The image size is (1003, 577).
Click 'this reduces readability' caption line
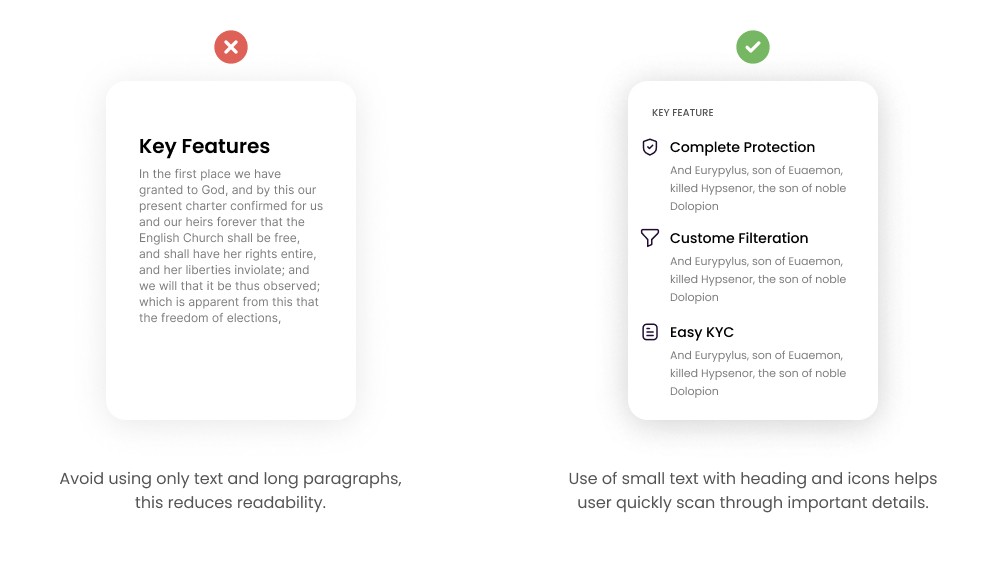230,502
